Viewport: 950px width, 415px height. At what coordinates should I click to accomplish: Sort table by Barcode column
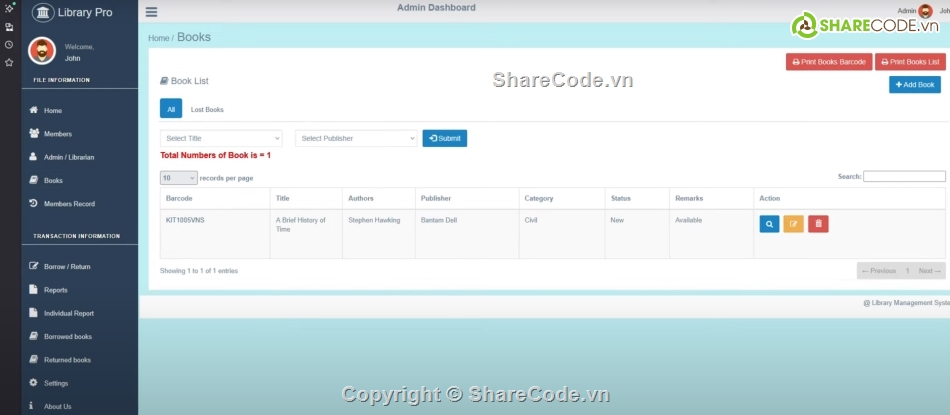[215, 199]
